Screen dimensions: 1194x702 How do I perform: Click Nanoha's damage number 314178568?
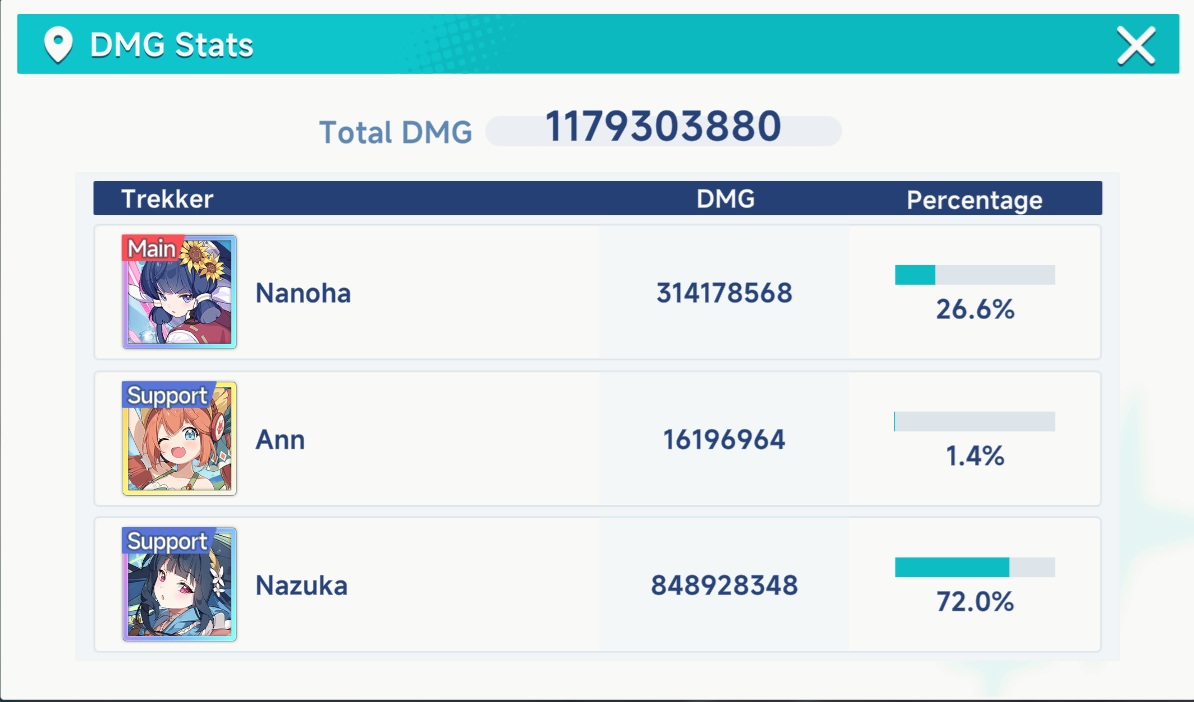(724, 293)
